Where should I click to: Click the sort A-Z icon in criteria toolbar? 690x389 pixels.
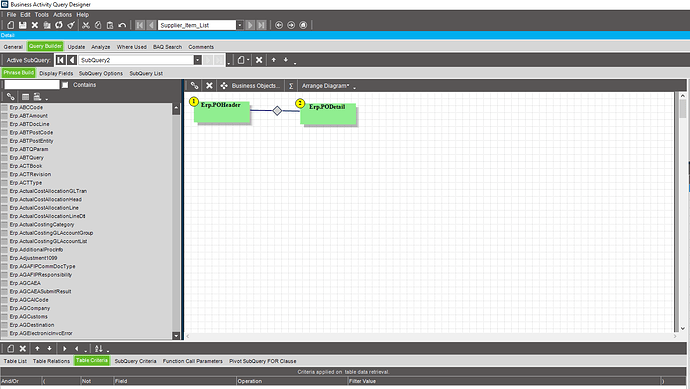[99, 349]
